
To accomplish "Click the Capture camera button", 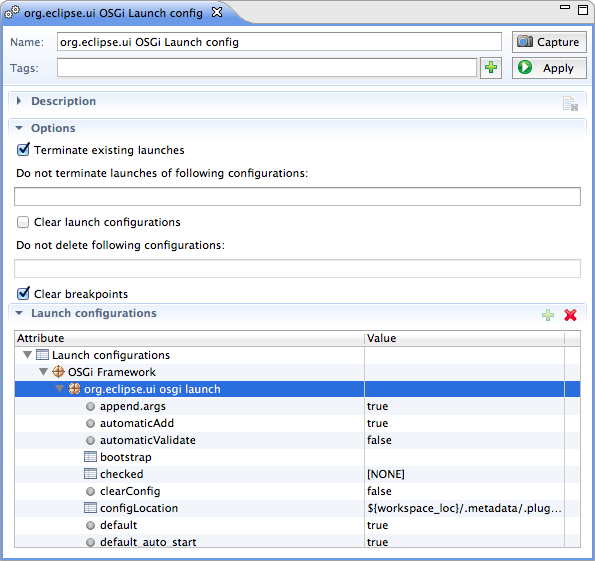I will (x=549, y=42).
